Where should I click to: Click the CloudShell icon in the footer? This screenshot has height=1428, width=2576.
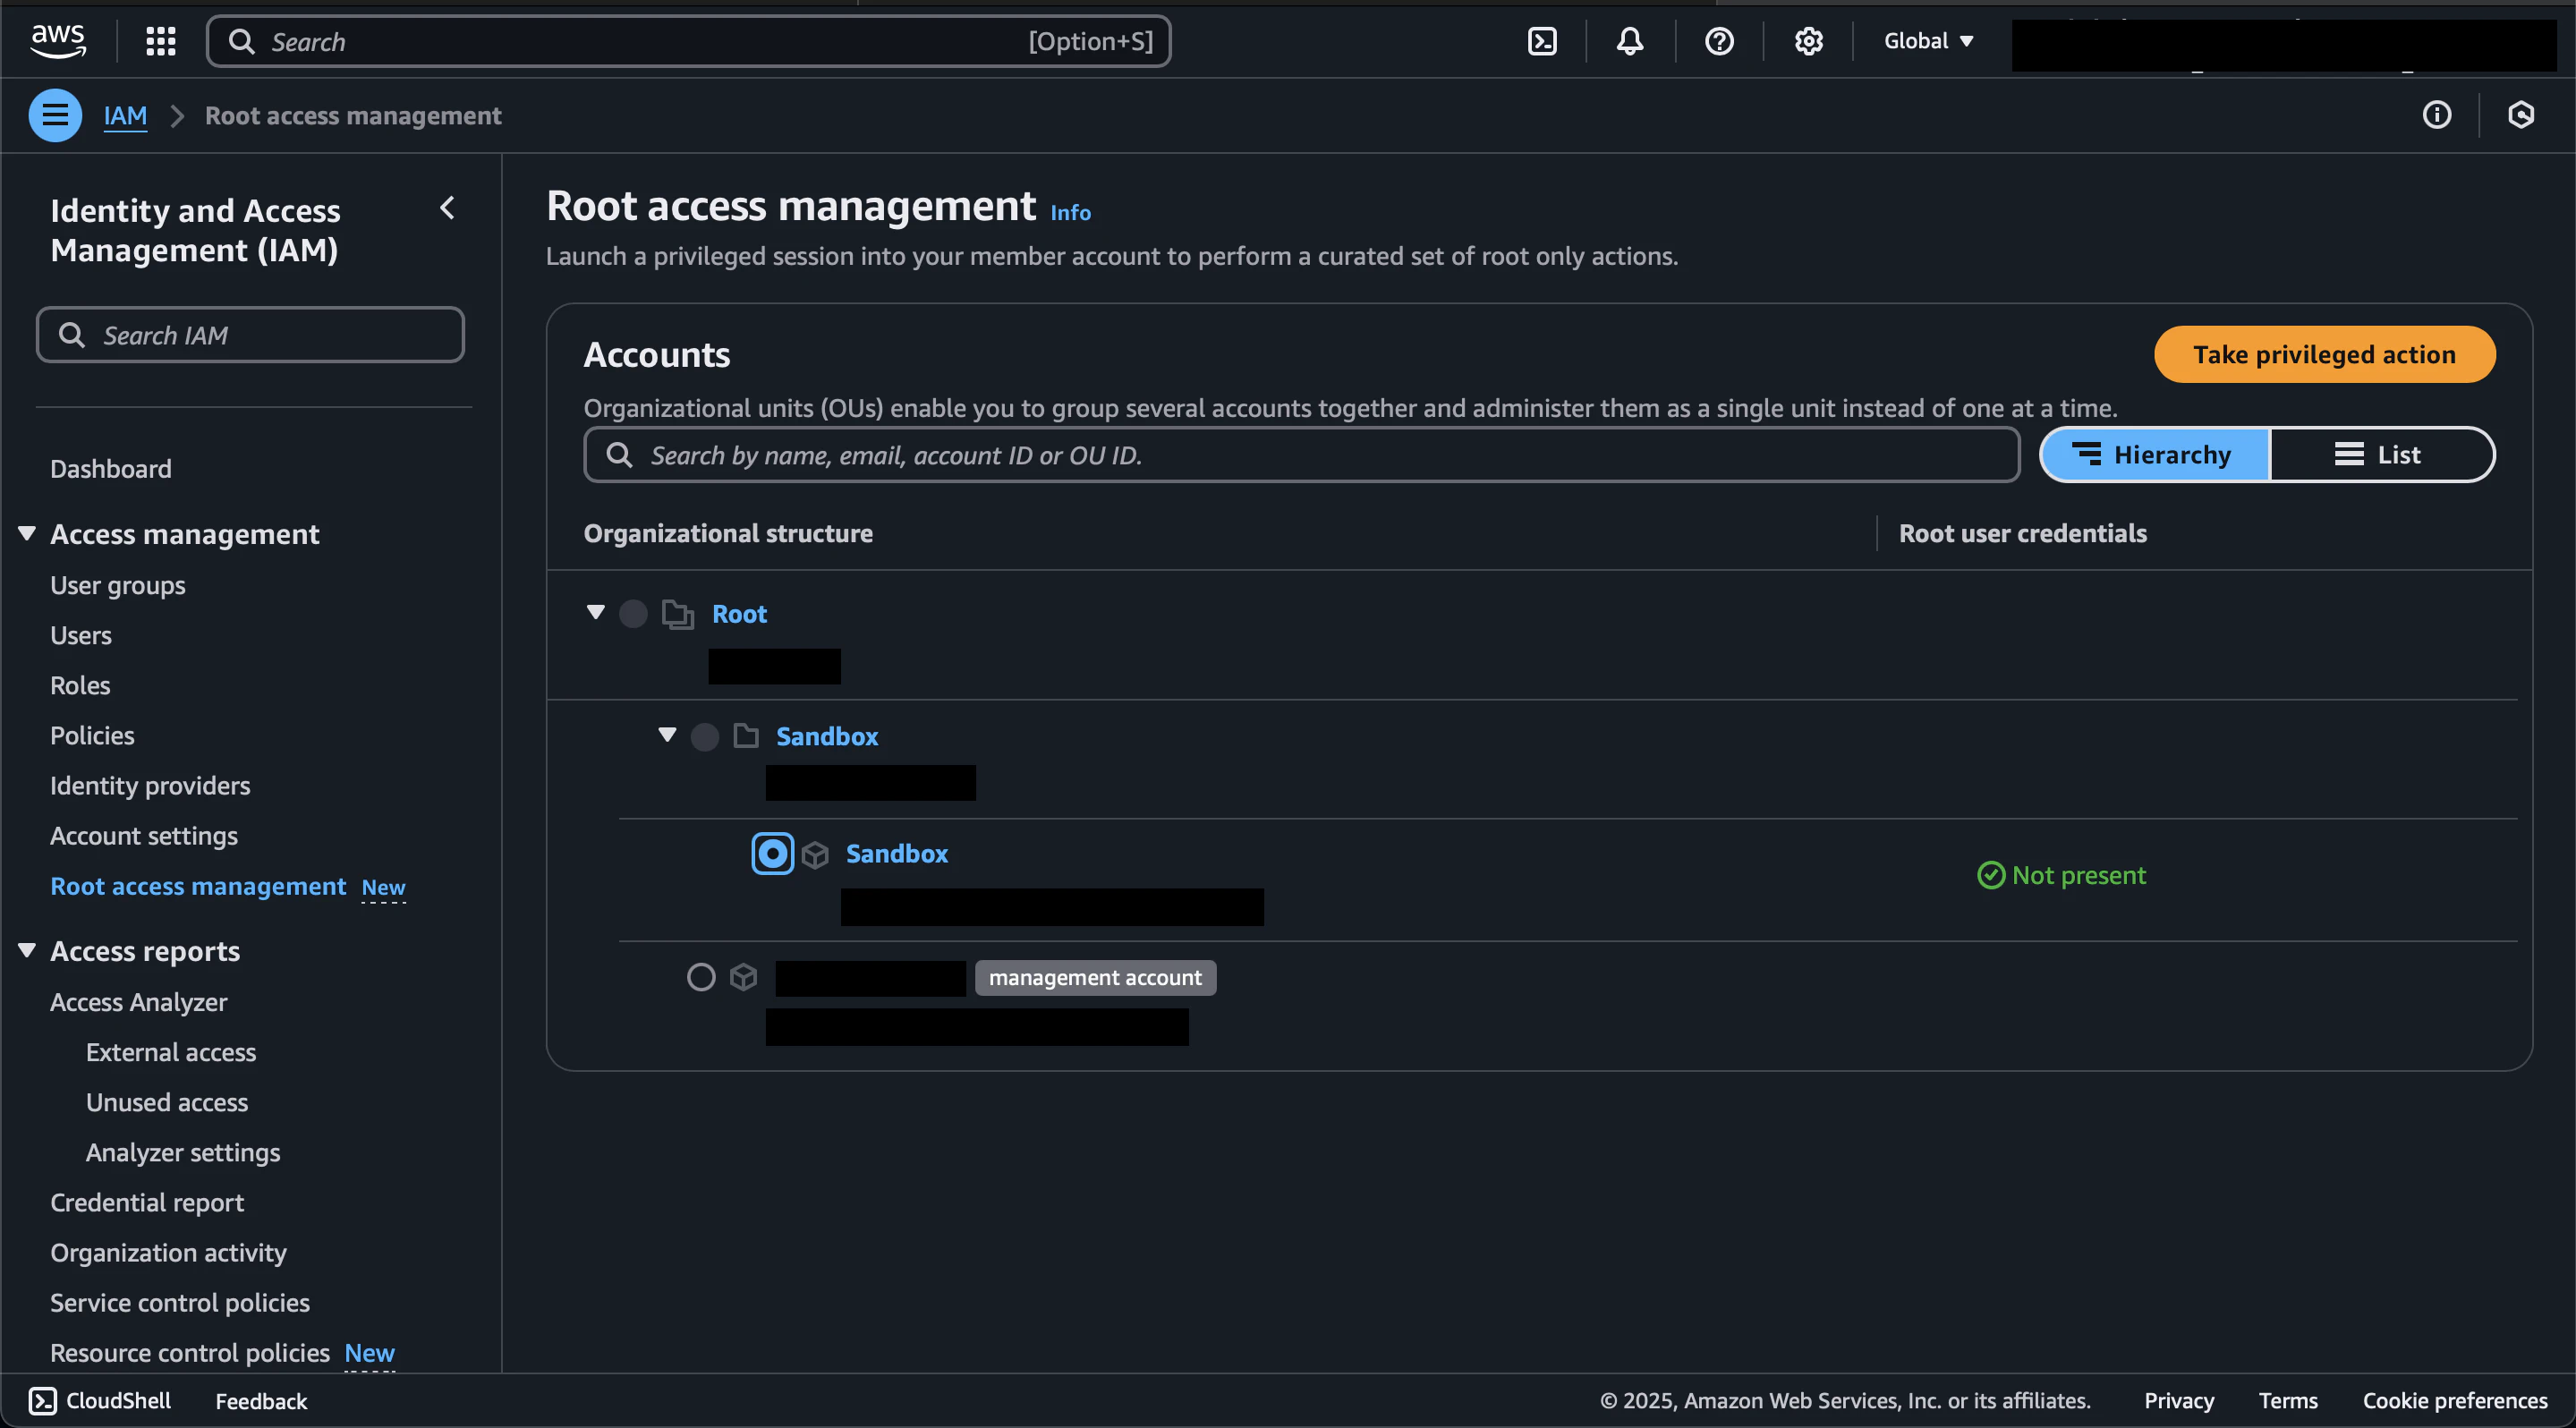(42, 1400)
